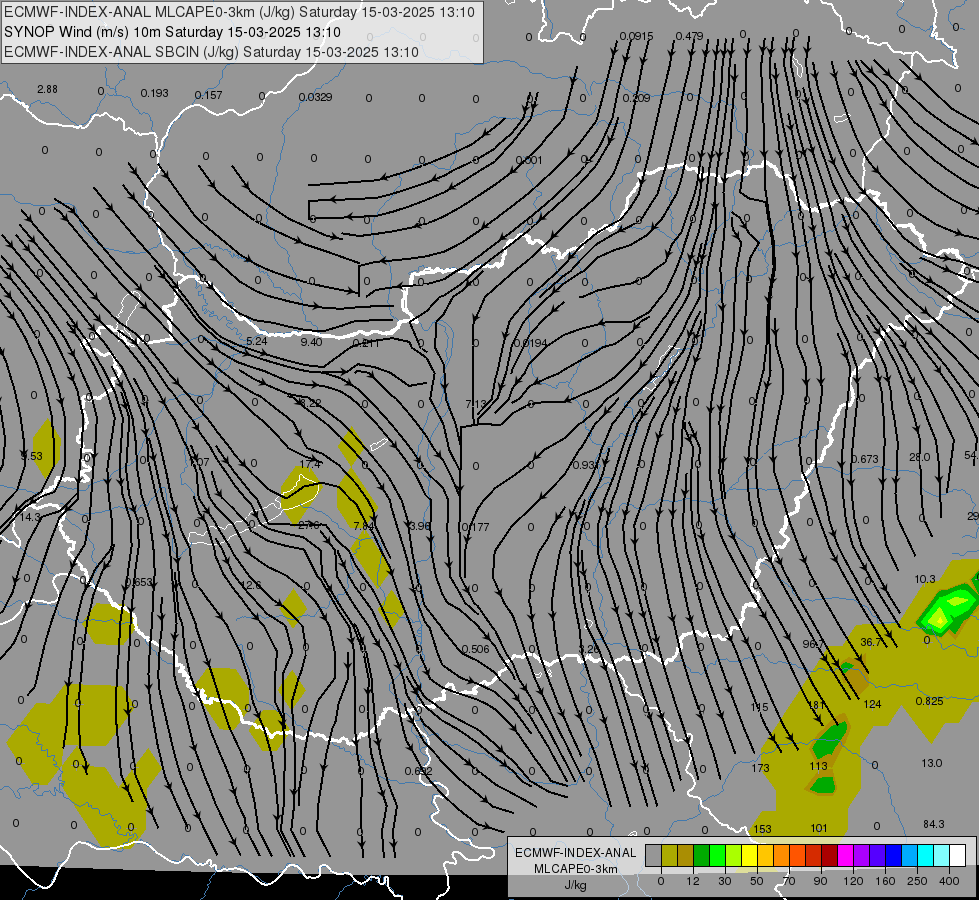Click the map value 84.3

933,824
